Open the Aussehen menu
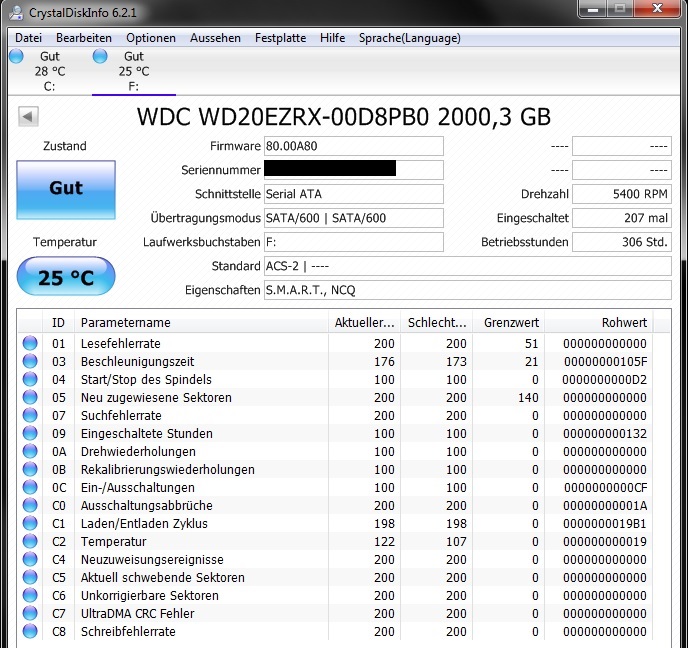 tap(215, 38)
